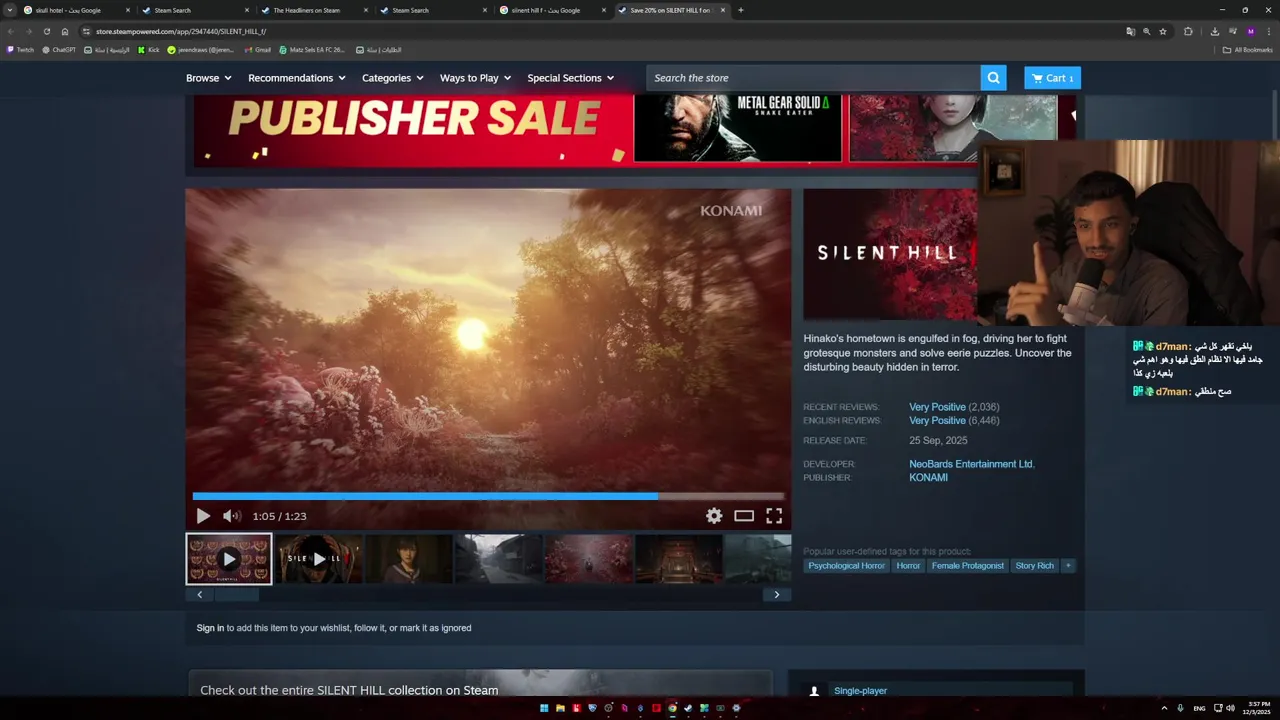Switch to the skull hotel Google tab

(78, 10)
